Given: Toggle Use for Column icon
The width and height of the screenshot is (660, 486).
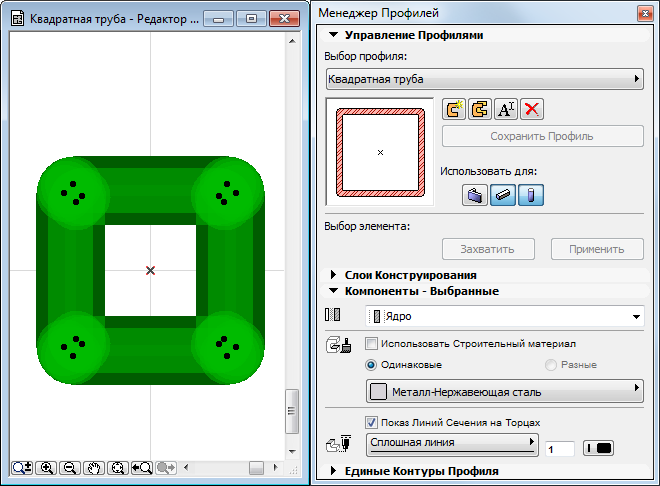Looking at the screenshot, I should pos(531,195).
